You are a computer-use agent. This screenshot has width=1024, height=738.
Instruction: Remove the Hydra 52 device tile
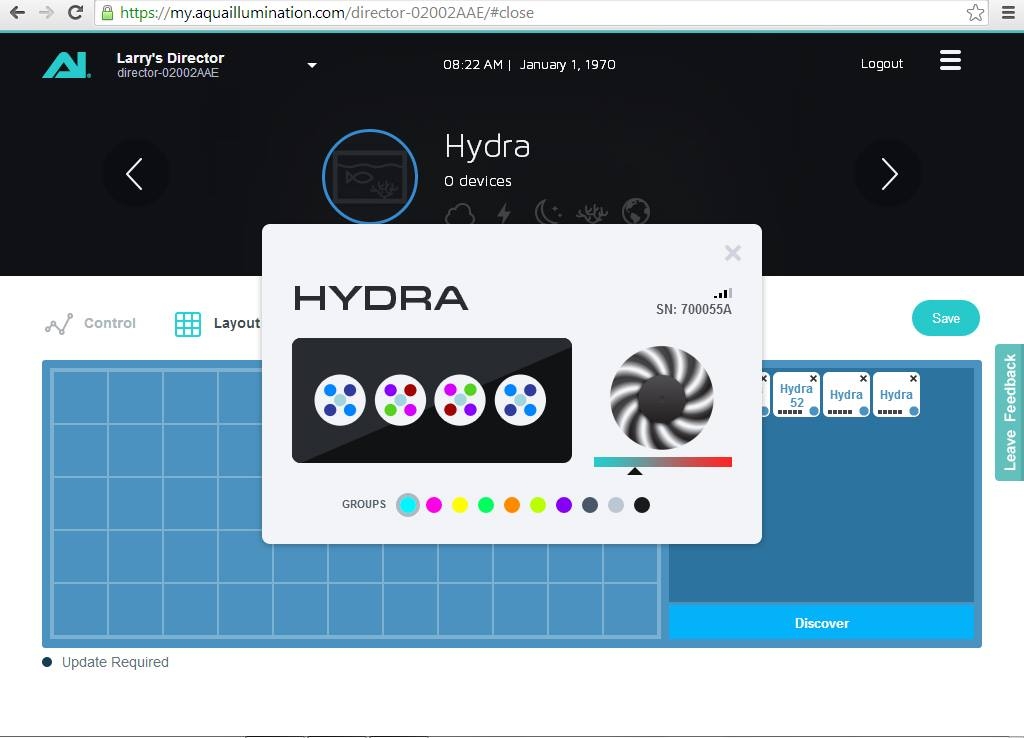pyautogui.click(x=813, y=379)
